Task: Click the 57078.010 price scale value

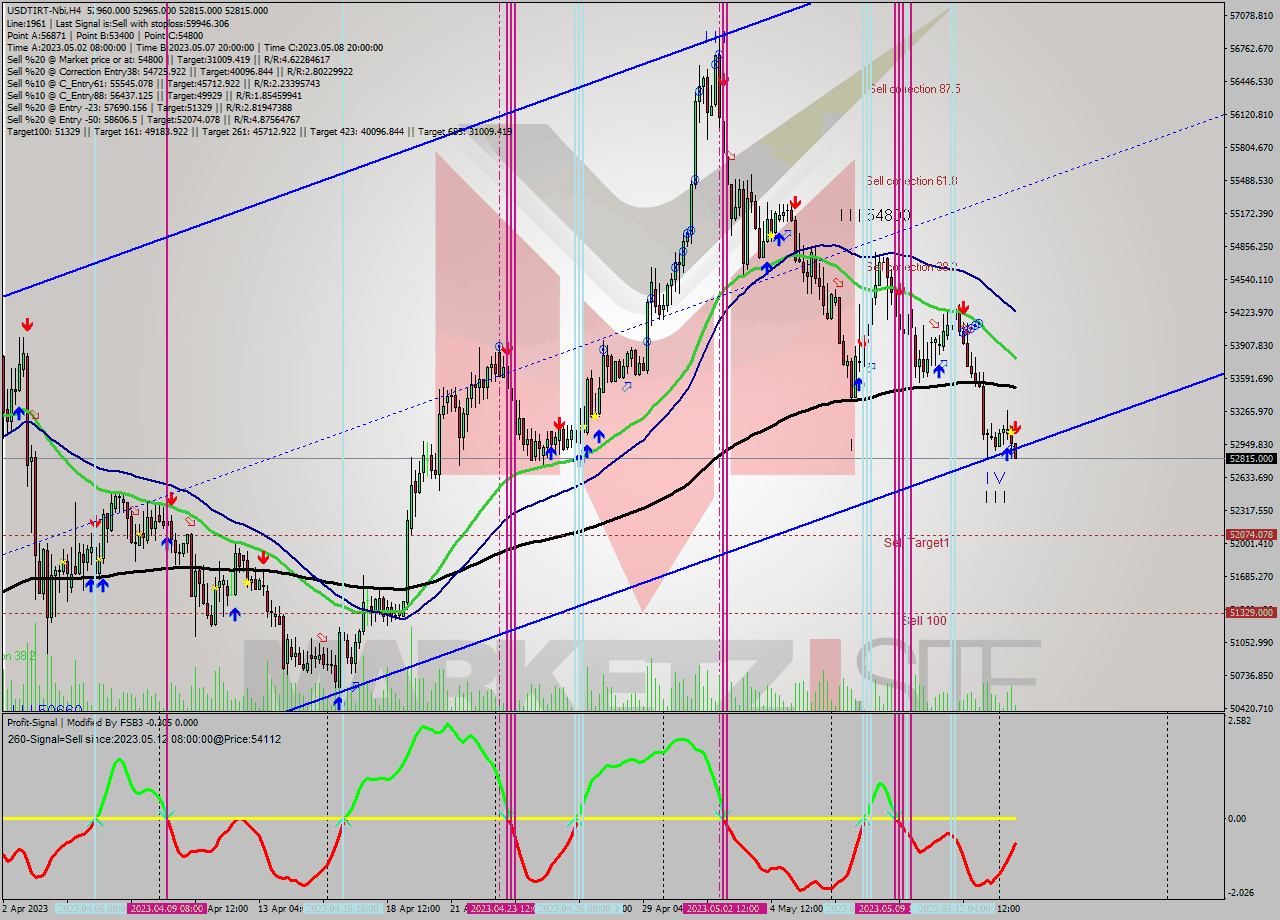Action: [1251, 16]
